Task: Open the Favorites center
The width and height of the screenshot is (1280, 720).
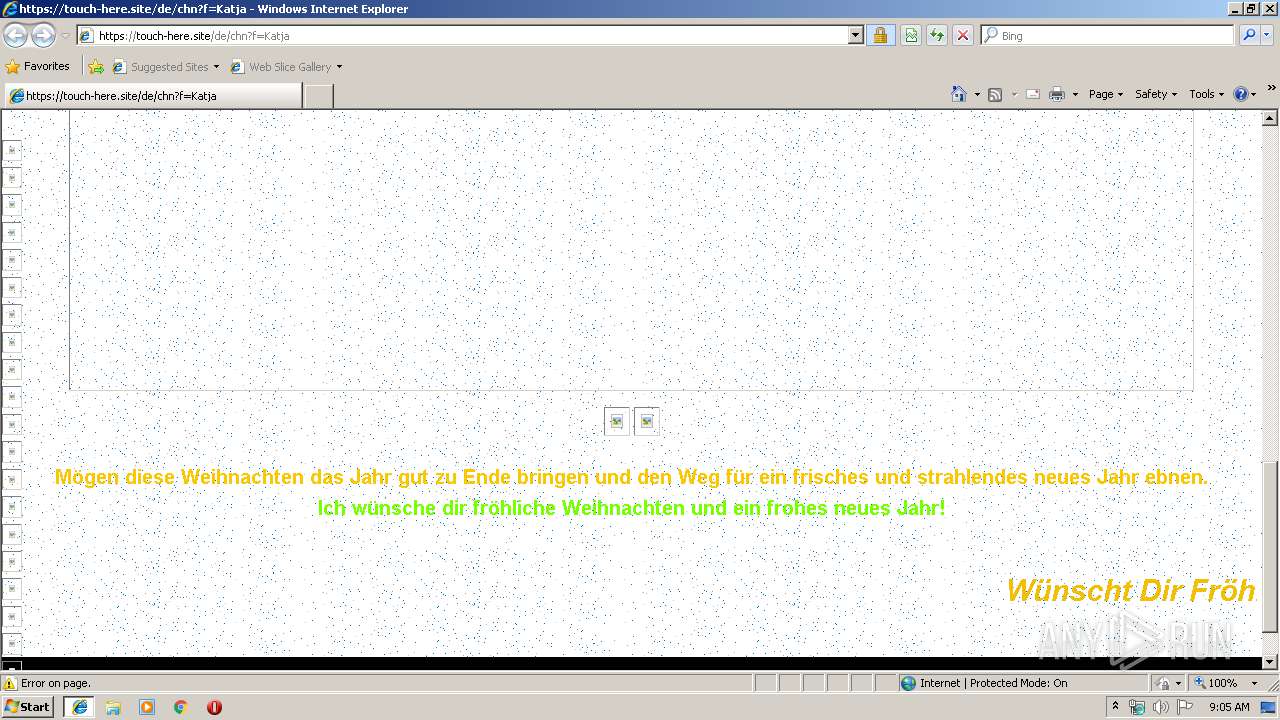Action: click(x=38, y=66)
